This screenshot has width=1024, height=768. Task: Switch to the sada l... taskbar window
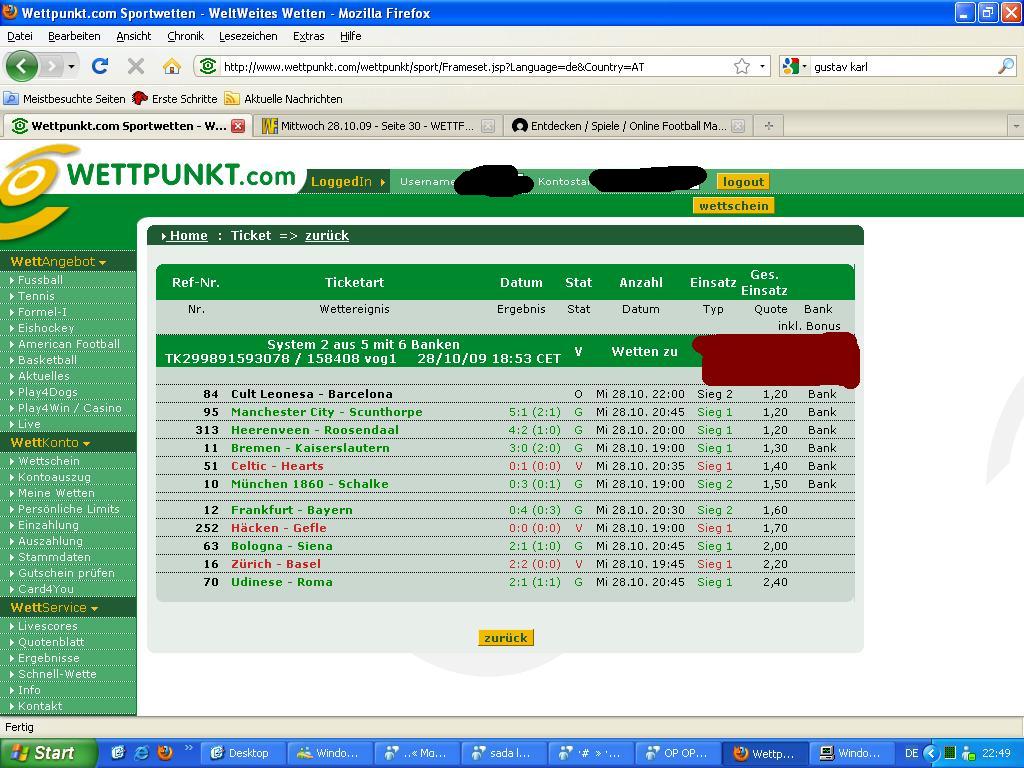pos(503,753)
